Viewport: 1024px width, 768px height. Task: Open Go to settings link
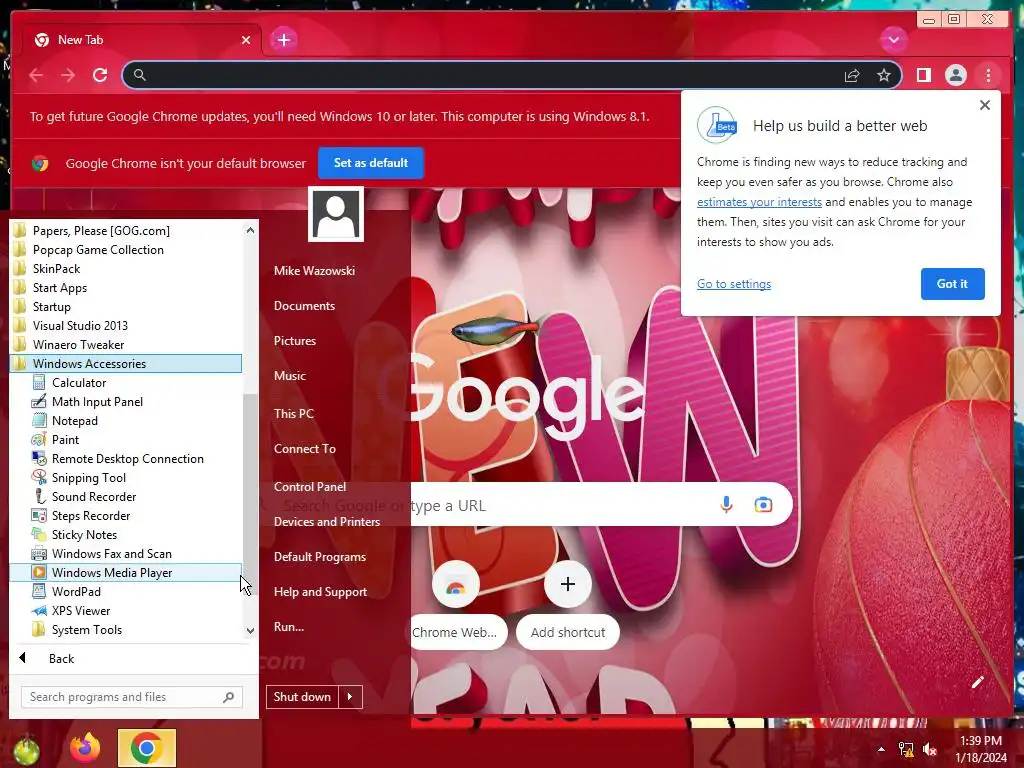tap(733, 284)
